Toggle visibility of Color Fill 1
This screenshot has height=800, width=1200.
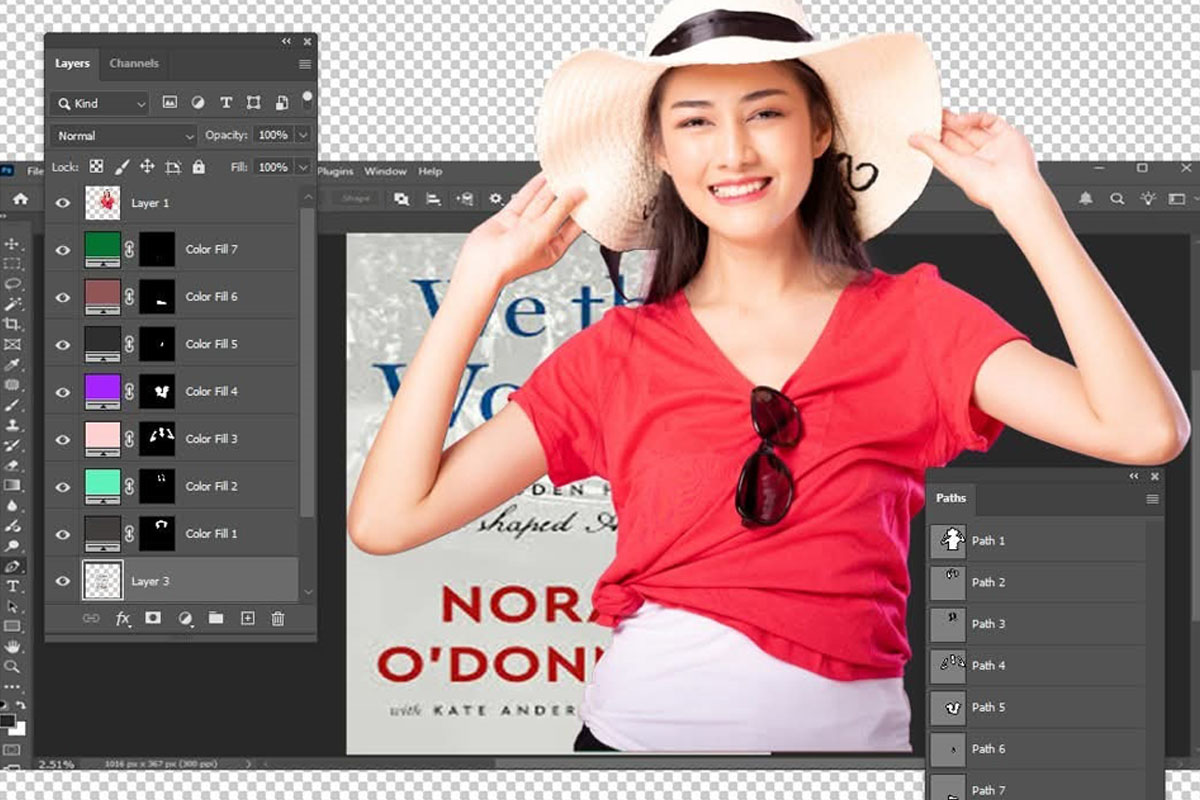(x=63, y=534)
